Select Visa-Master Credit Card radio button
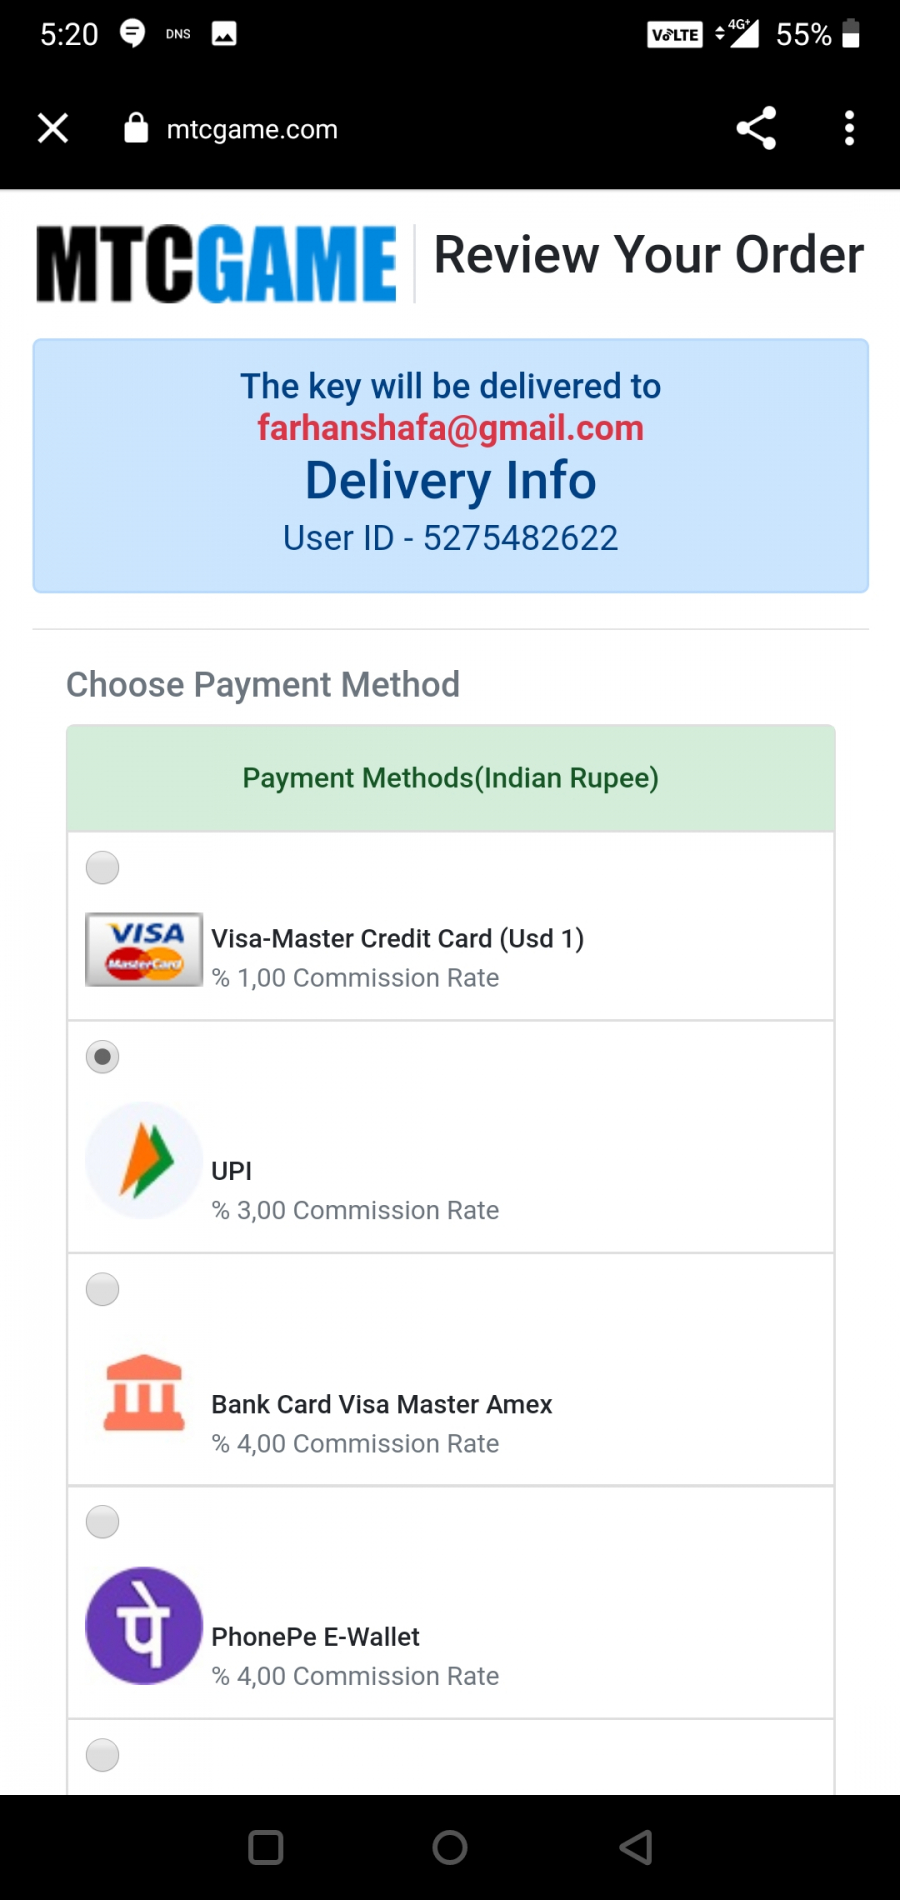The width and height of the screenshot is (900, 1900). tap(102, 867)
